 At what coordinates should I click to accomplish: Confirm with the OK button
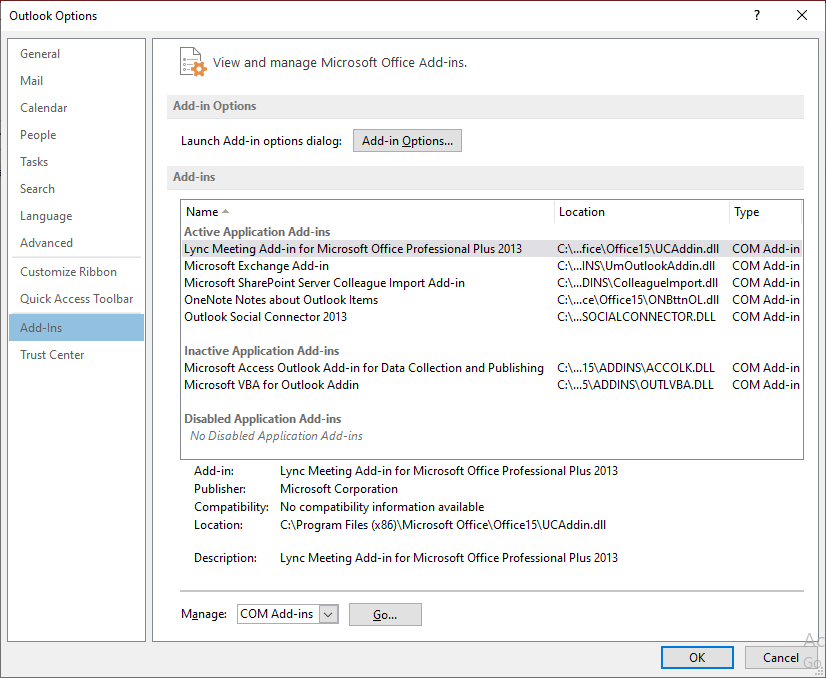tap(697, 657)
